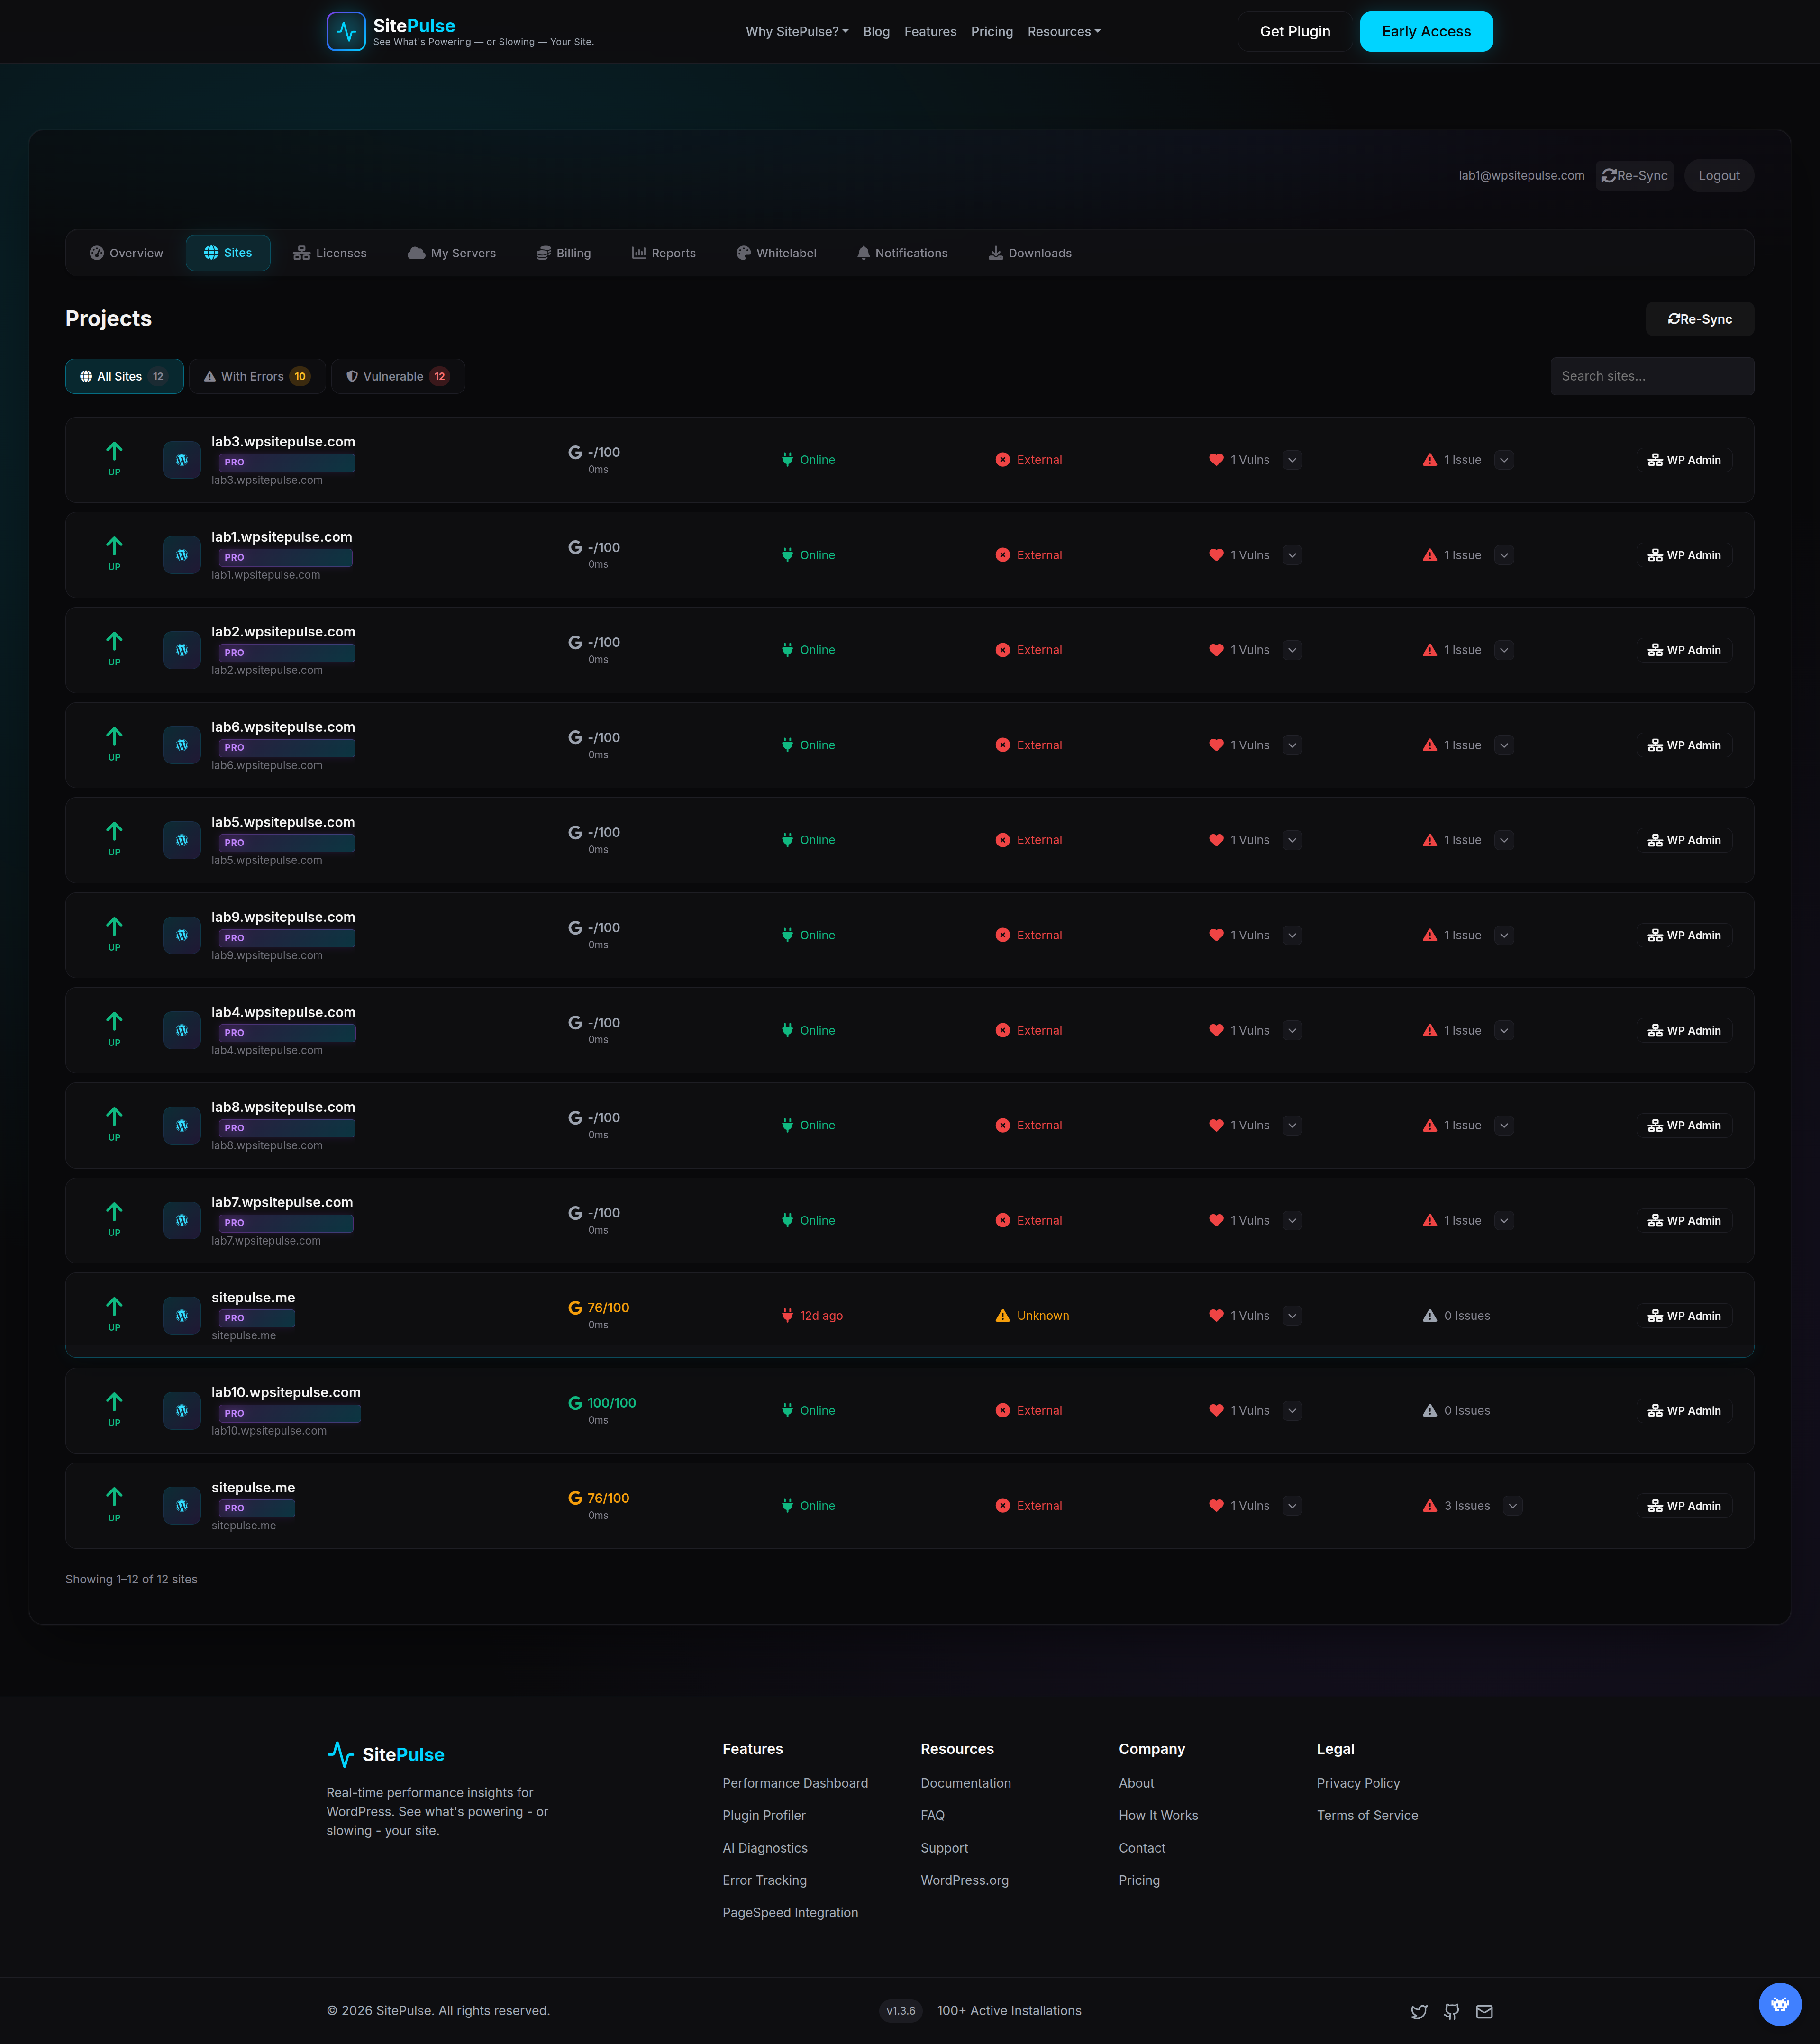Viewport: 1820px width, 2044px height.
Task: Click the Logout button
Action: pos(1719,175)
